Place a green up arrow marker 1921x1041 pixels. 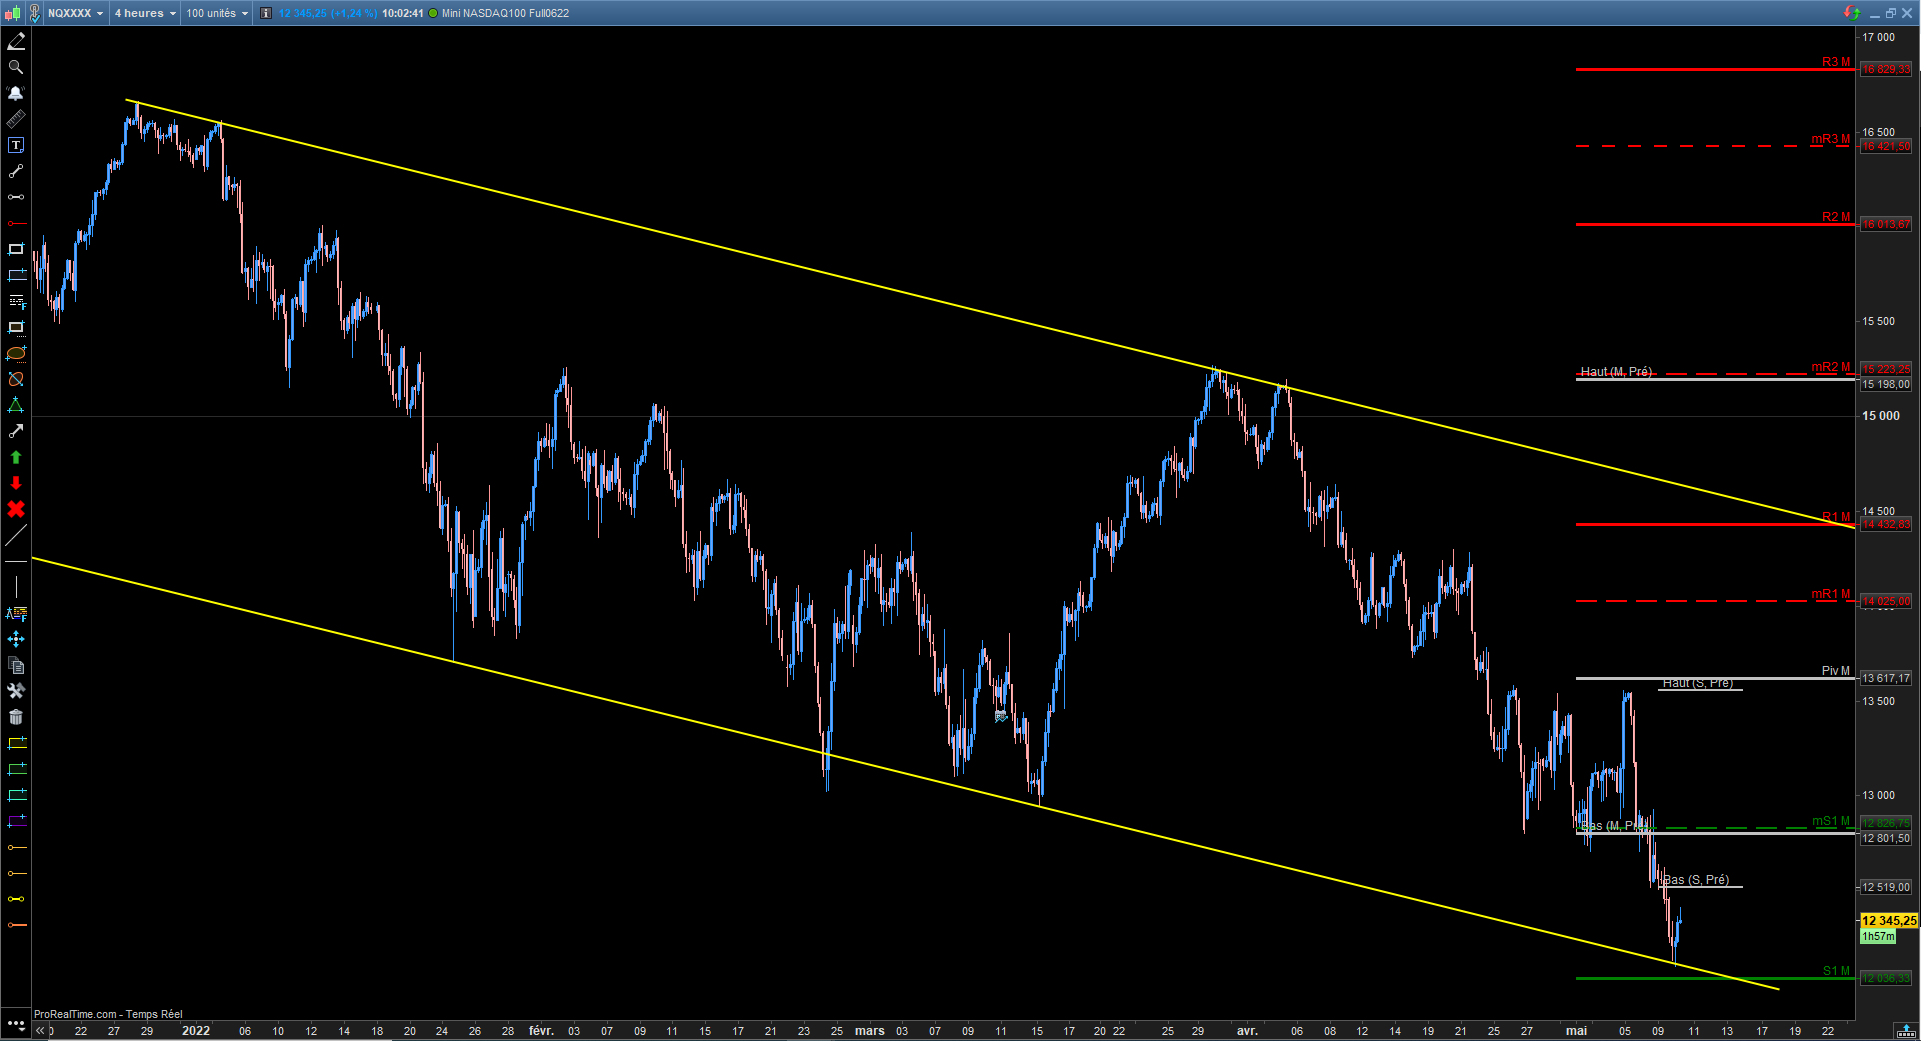point(16,457)
